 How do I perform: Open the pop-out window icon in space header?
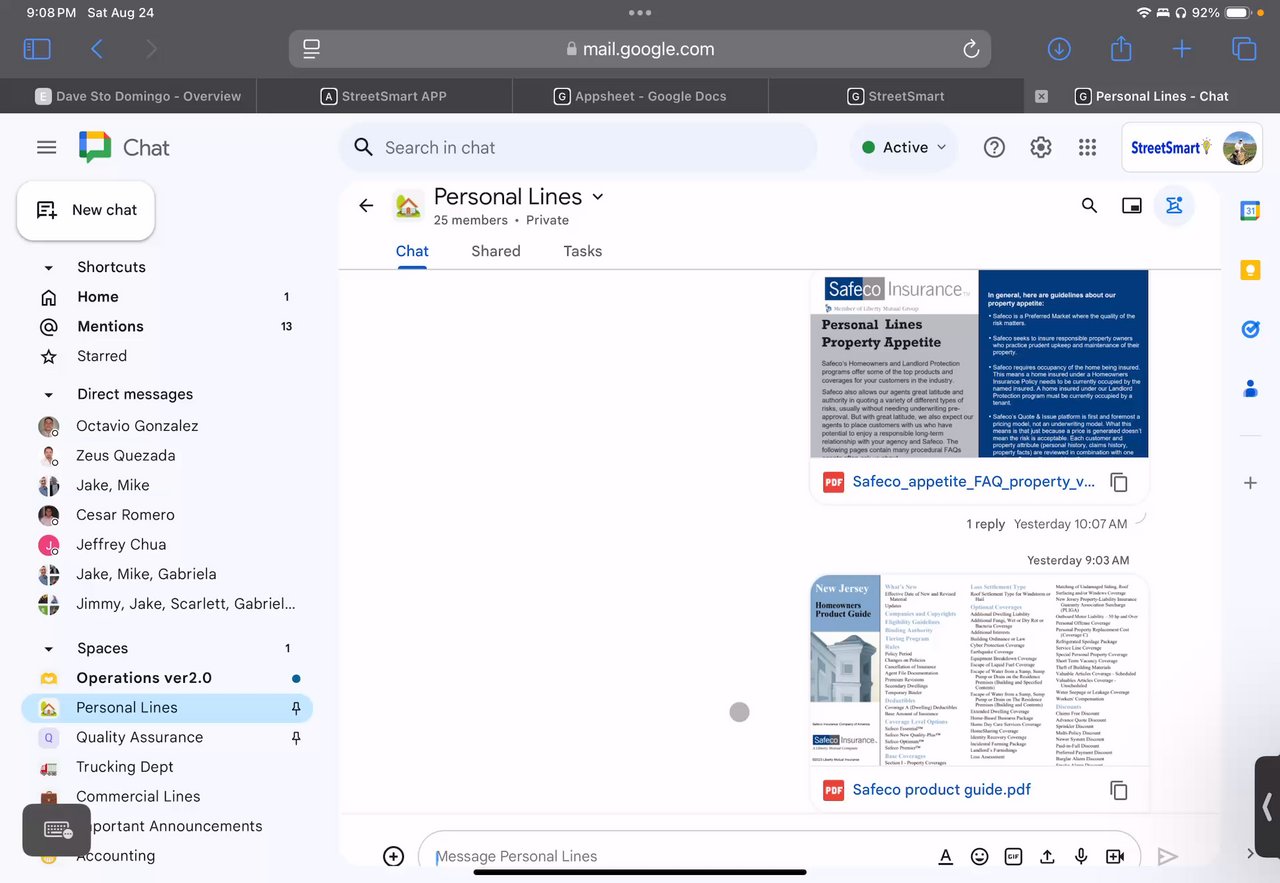click(x=1132, y=206)
